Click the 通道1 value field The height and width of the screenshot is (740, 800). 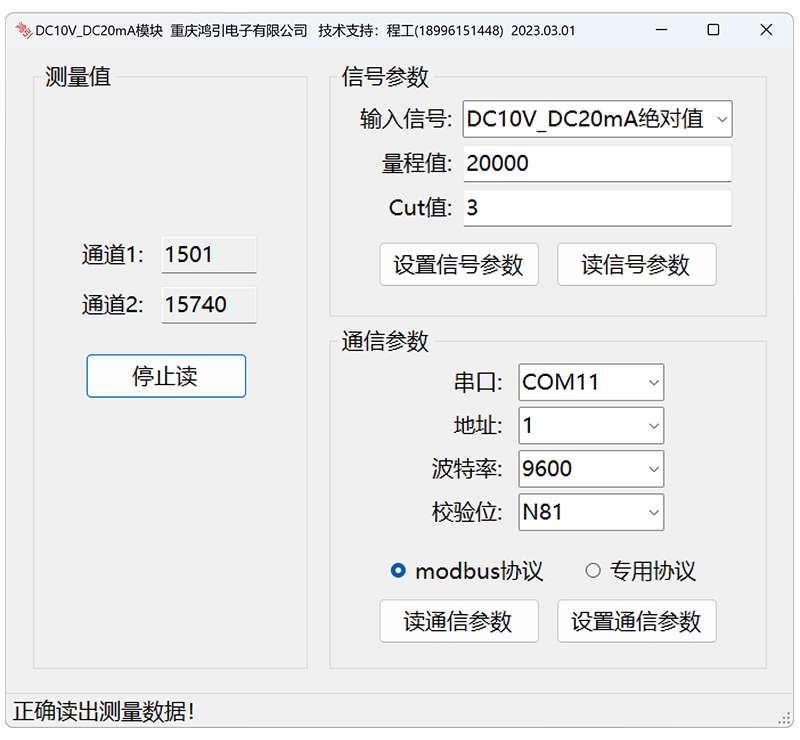click(x=209, y=255)
